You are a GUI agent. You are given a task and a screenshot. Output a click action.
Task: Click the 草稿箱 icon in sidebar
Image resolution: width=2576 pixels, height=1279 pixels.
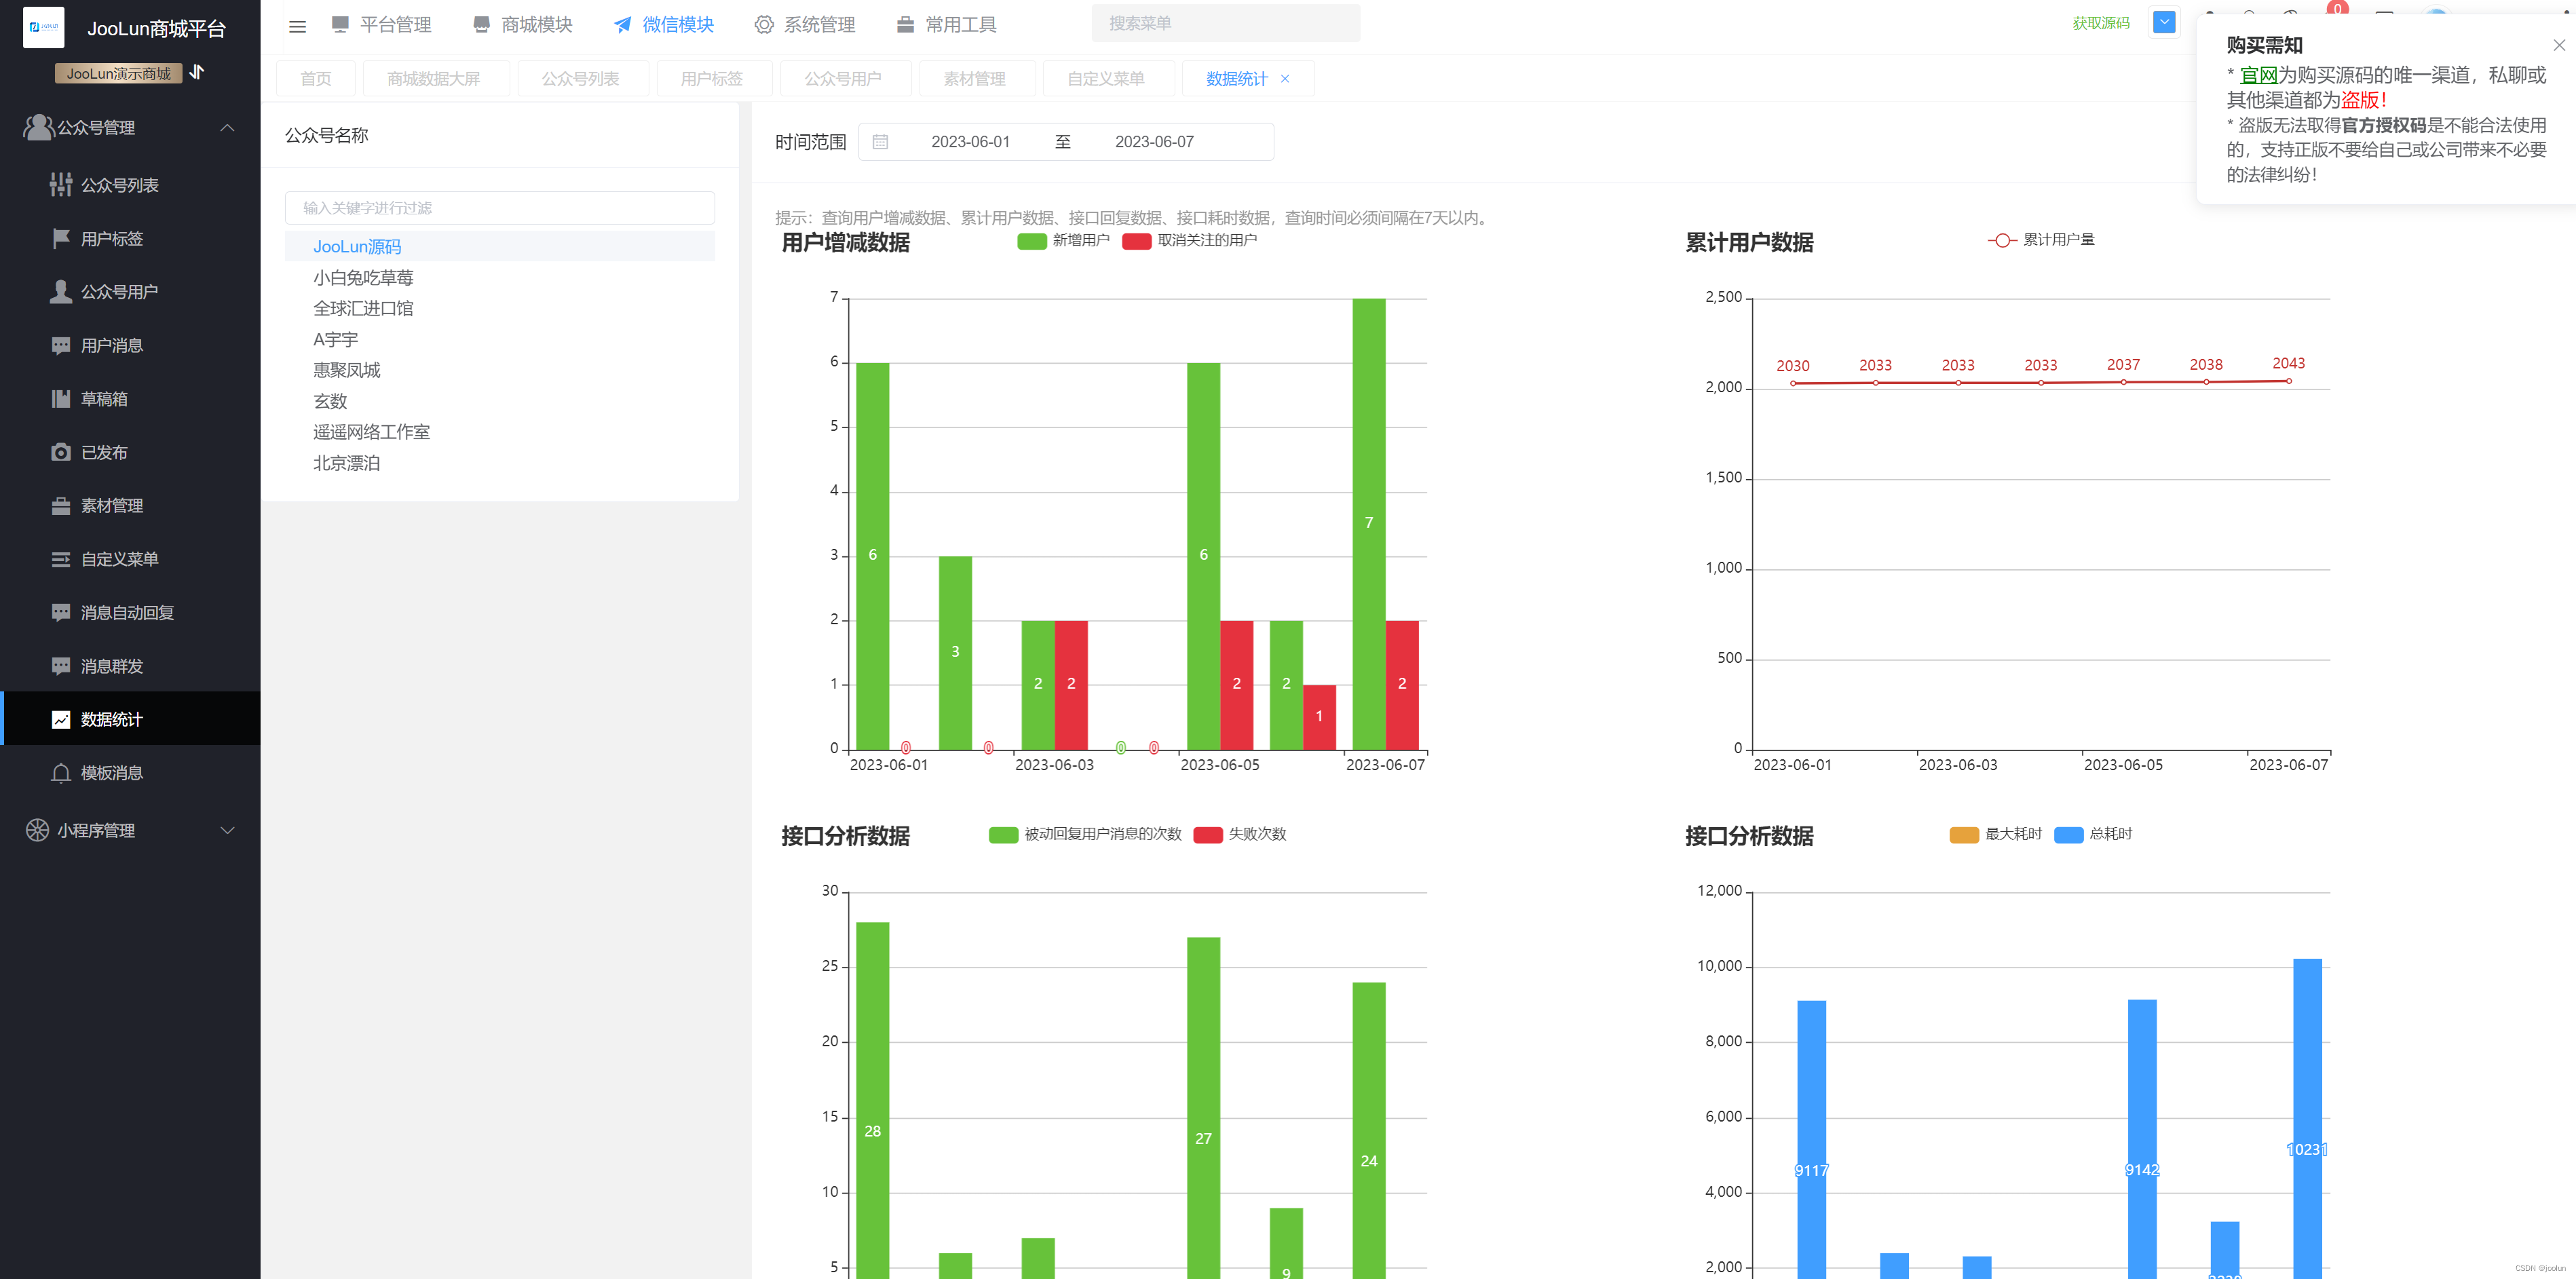61,398
